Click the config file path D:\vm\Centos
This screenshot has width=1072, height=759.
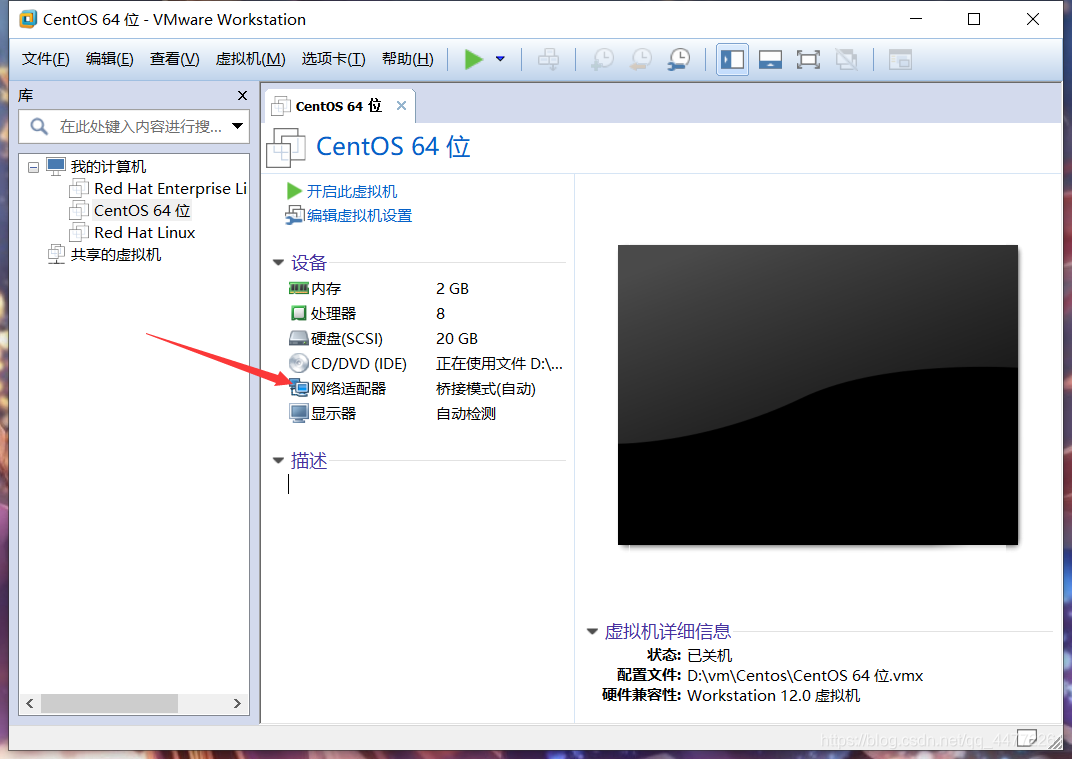coord(805,676)
